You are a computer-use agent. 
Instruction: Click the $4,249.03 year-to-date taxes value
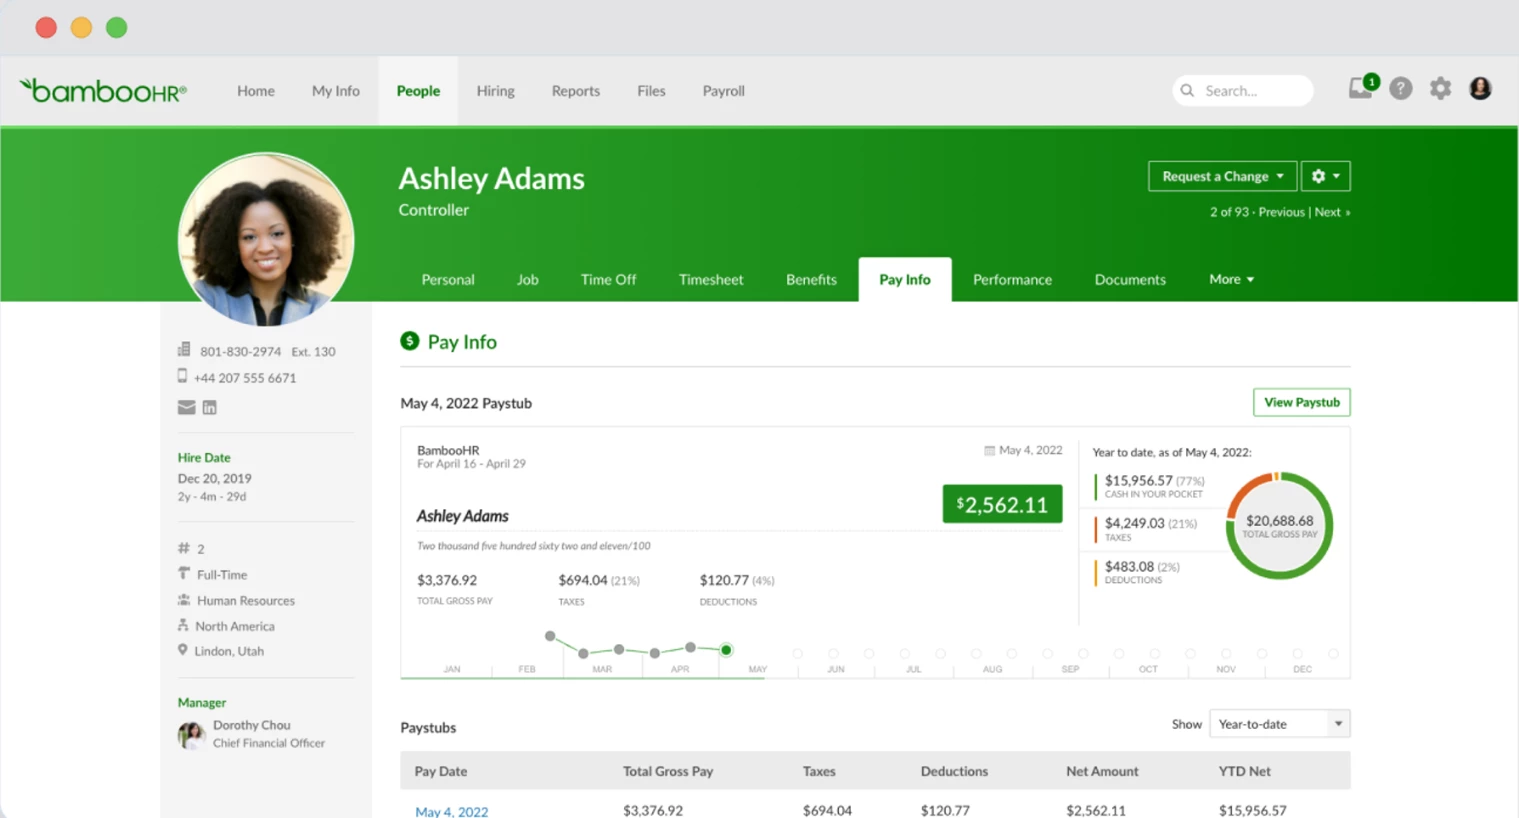pos(1134,523)
